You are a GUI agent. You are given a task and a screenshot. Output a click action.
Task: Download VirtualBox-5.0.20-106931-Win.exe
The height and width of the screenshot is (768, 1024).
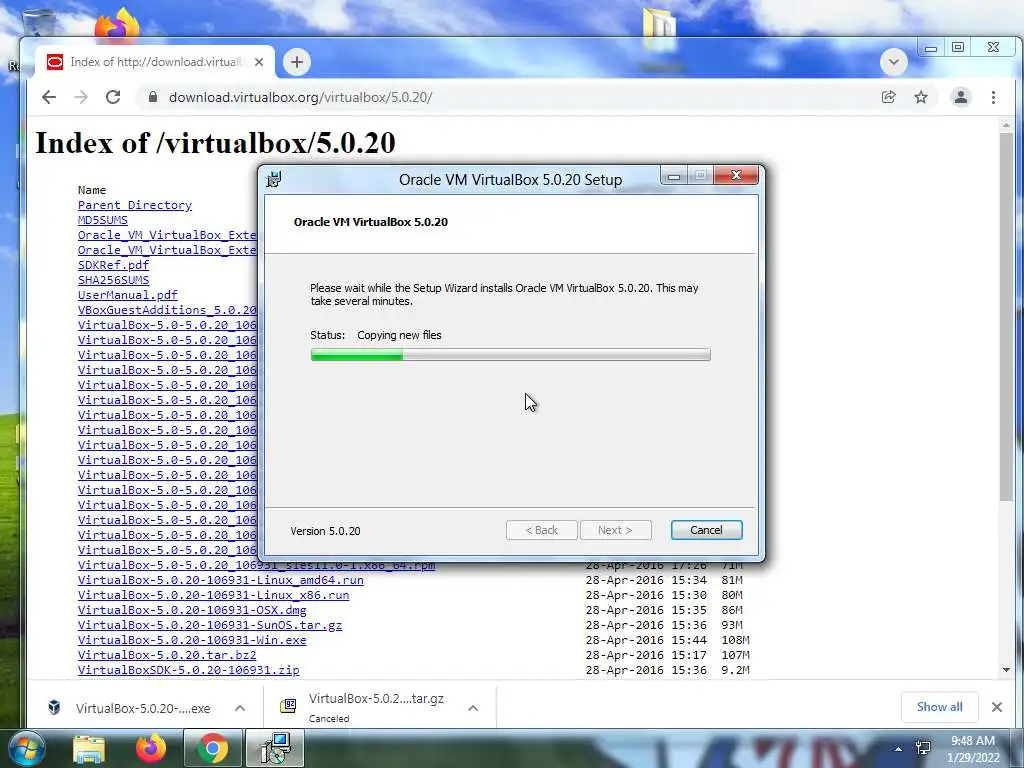192,640
